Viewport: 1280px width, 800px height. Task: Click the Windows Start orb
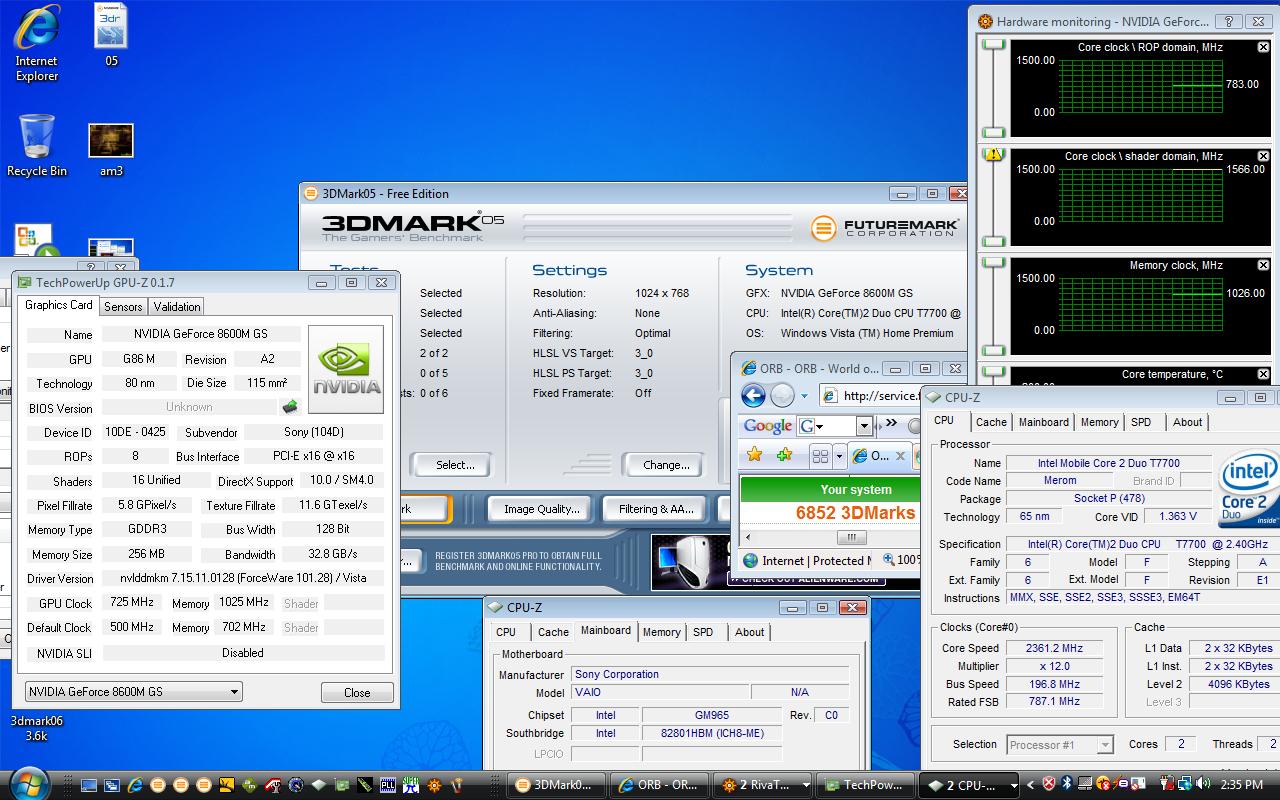tap(28, 783)
